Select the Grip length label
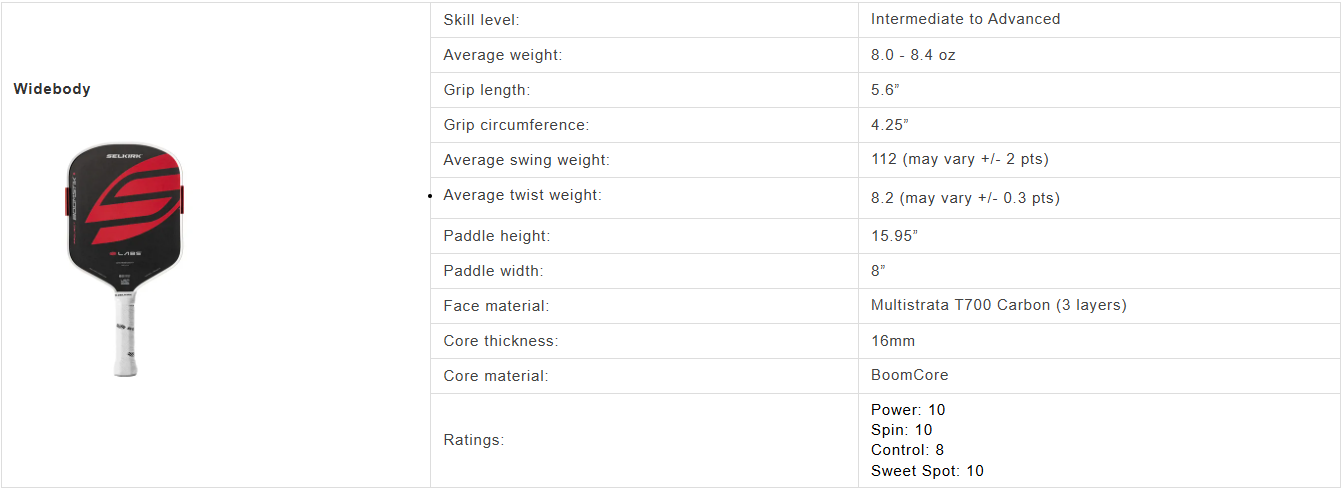The height and width of the screenshot is (489, 1342). [x=486, y=90]
